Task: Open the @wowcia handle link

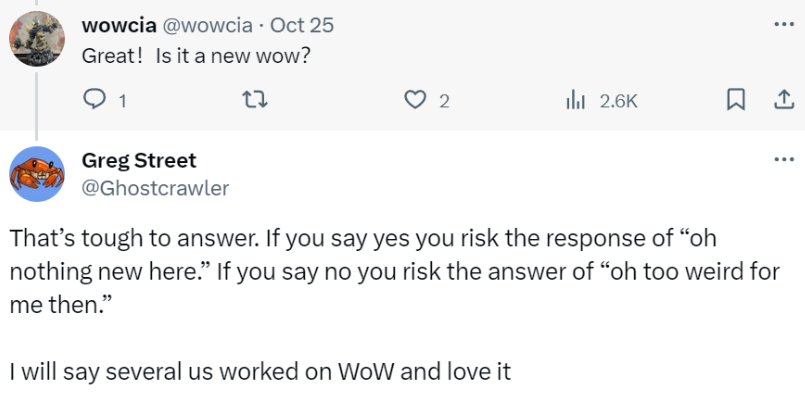Action: (207, 25)
